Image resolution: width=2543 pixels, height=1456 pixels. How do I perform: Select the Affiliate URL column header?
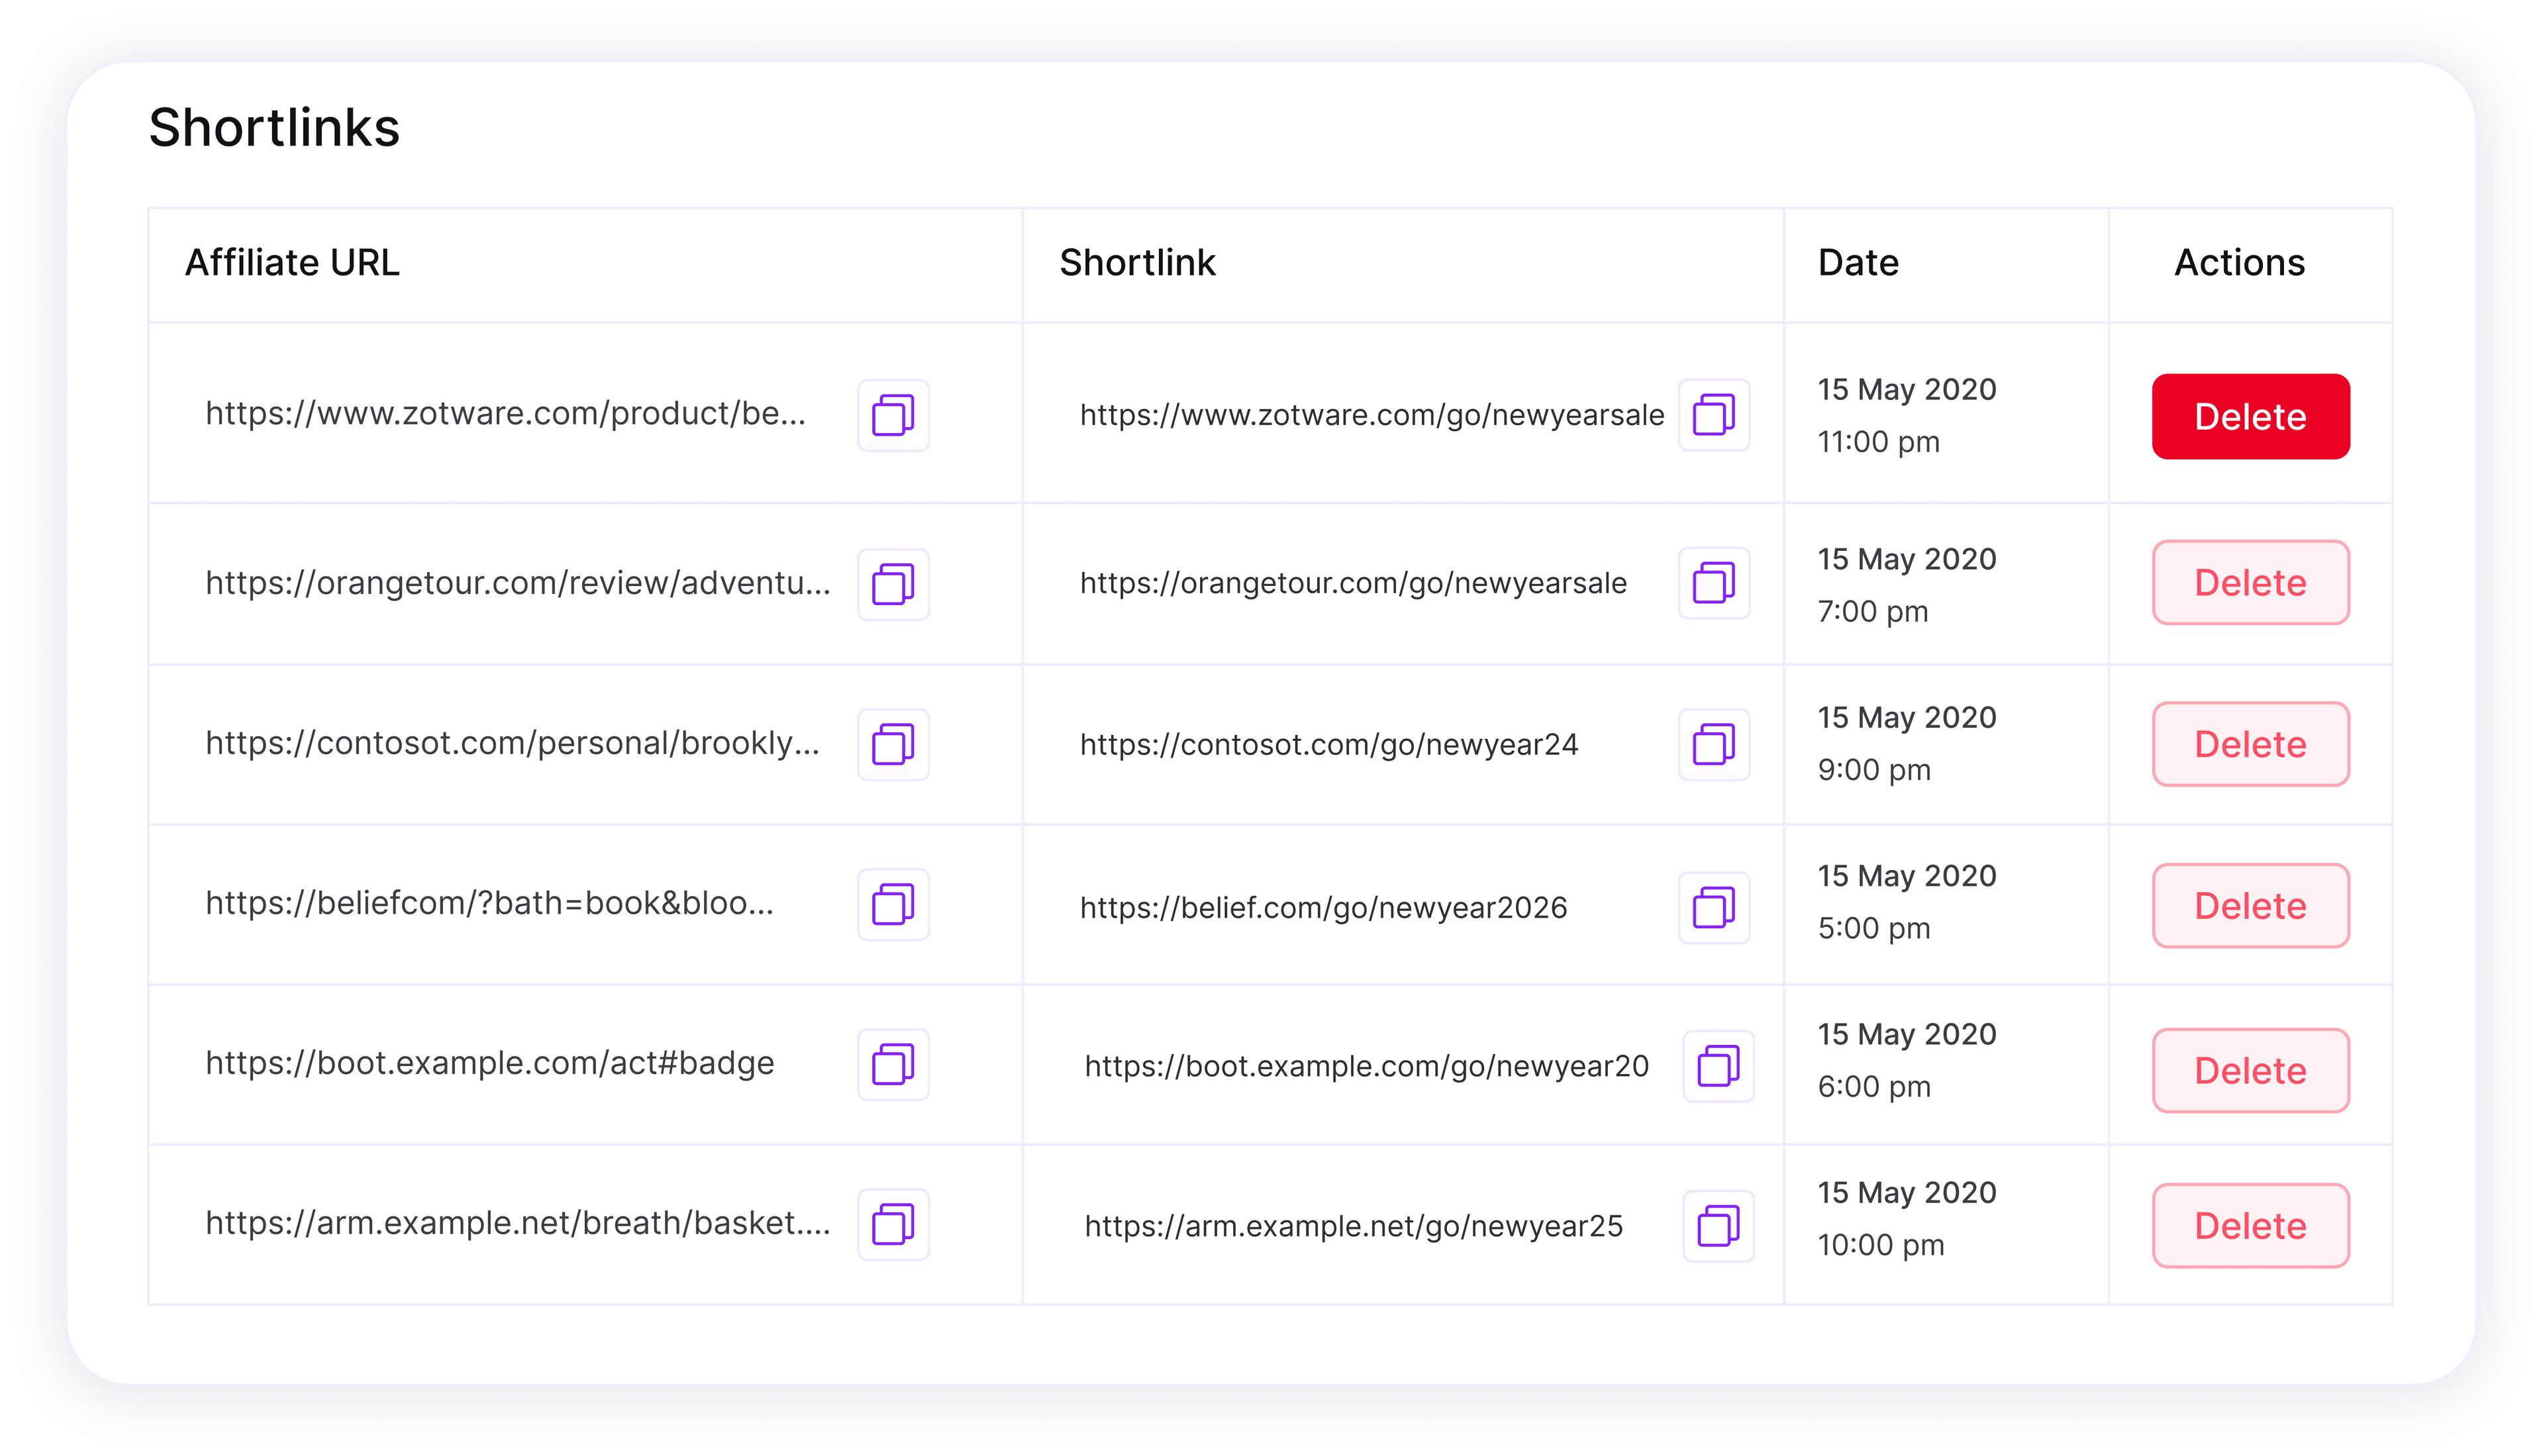tap(291, 262)
